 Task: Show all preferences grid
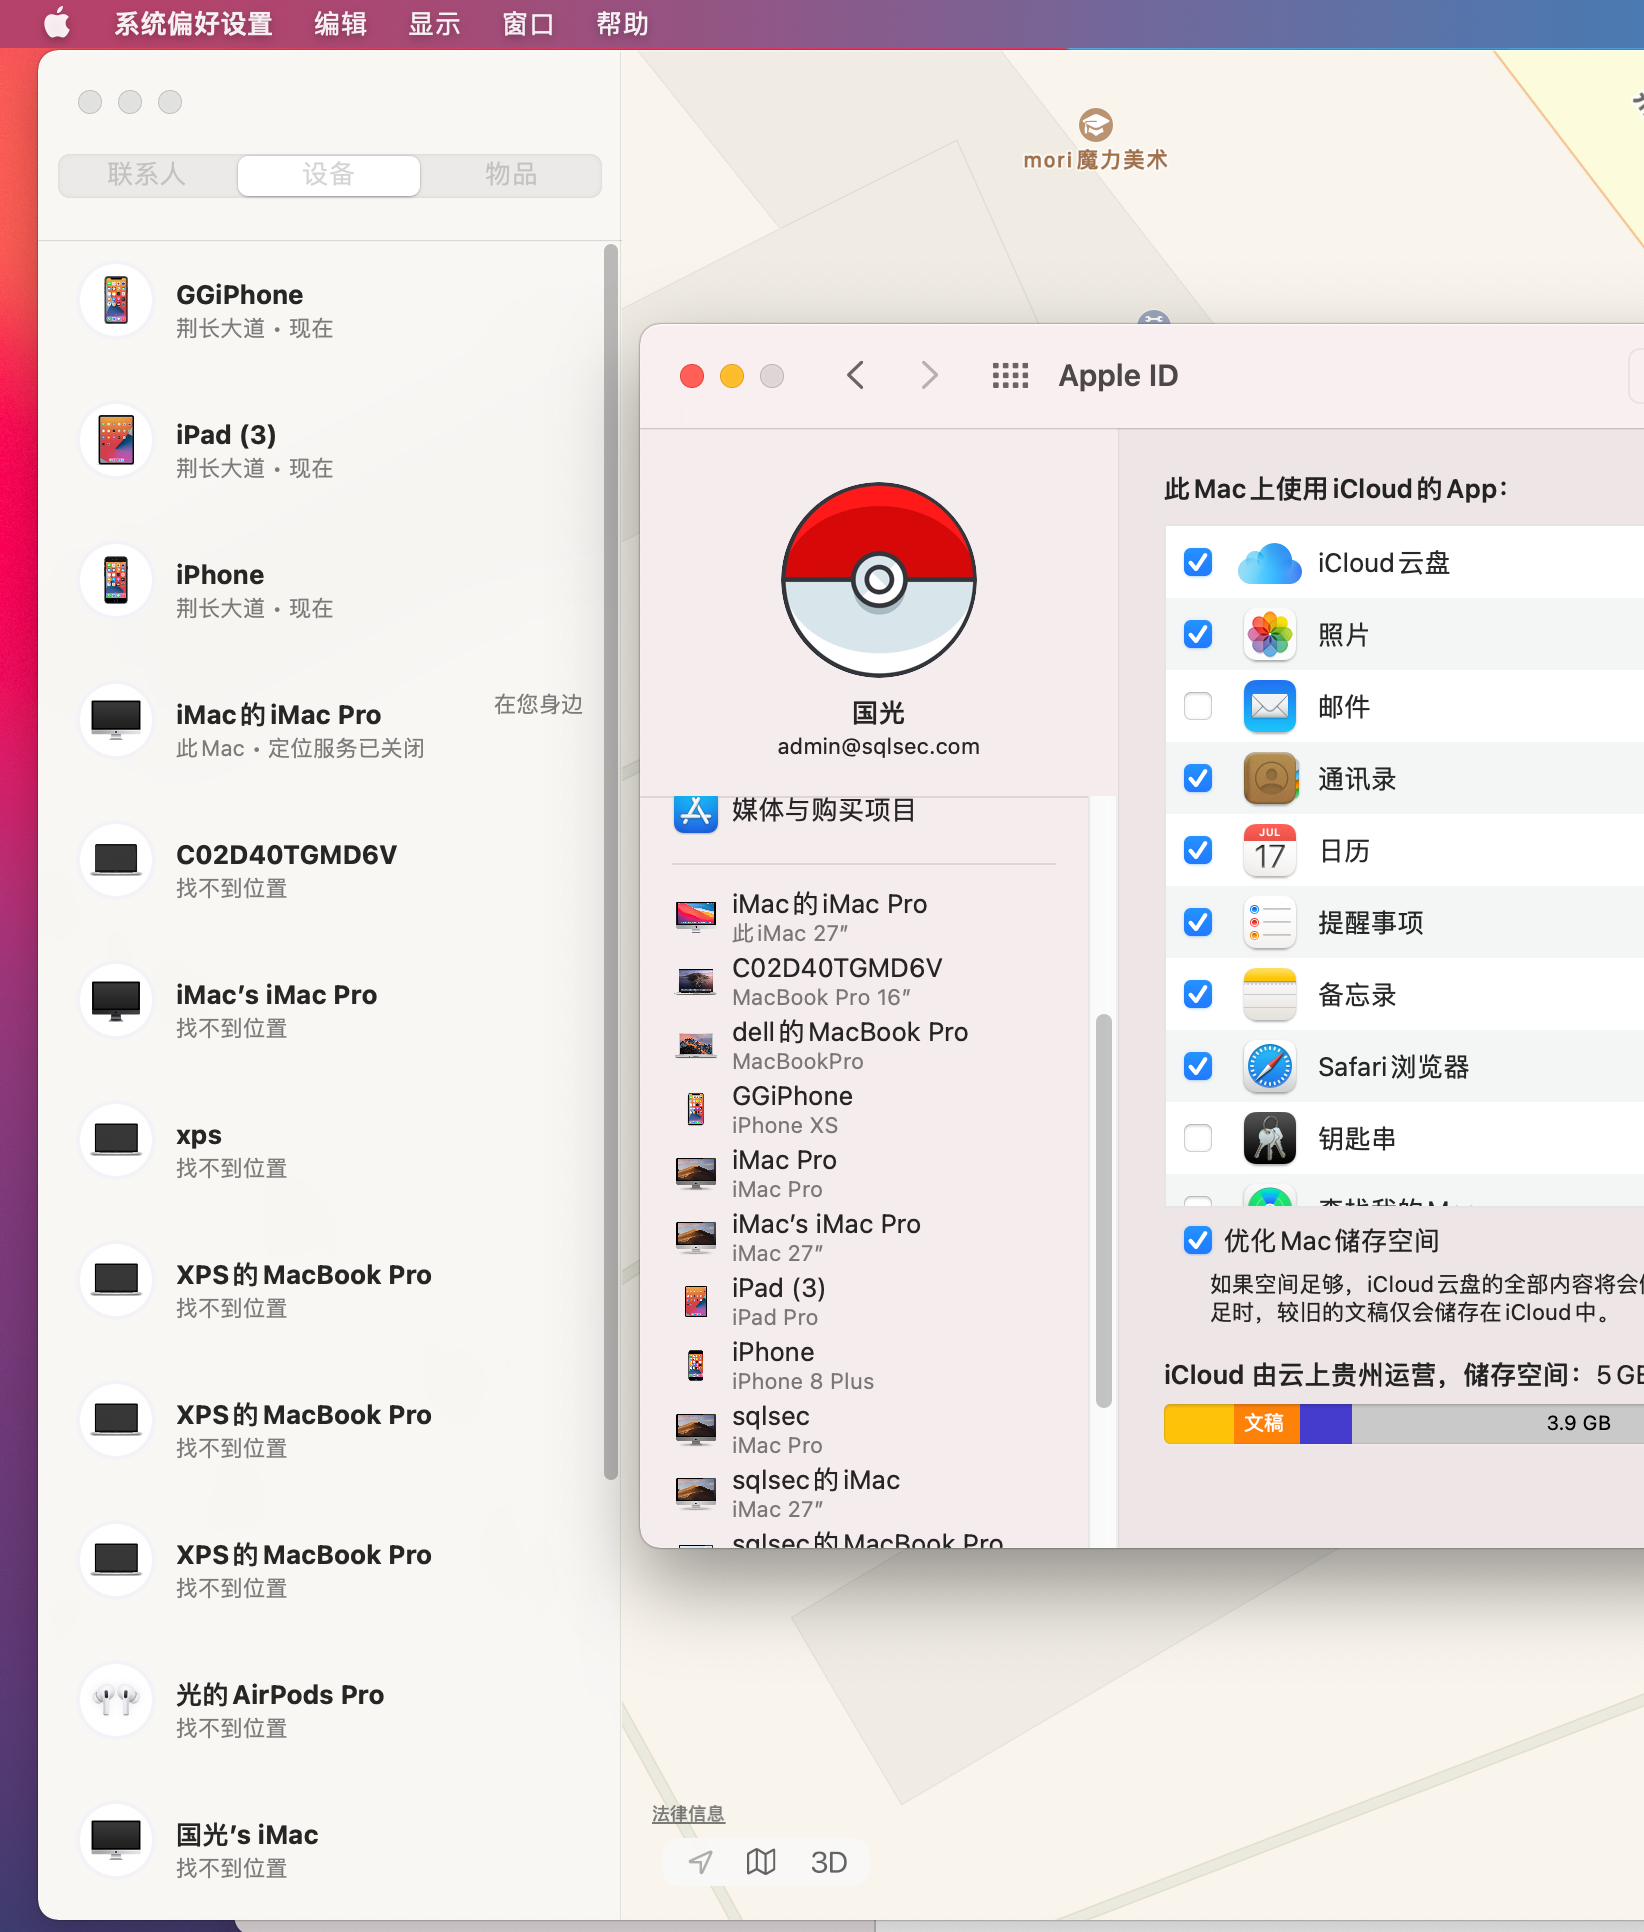tap(1010, 376)
